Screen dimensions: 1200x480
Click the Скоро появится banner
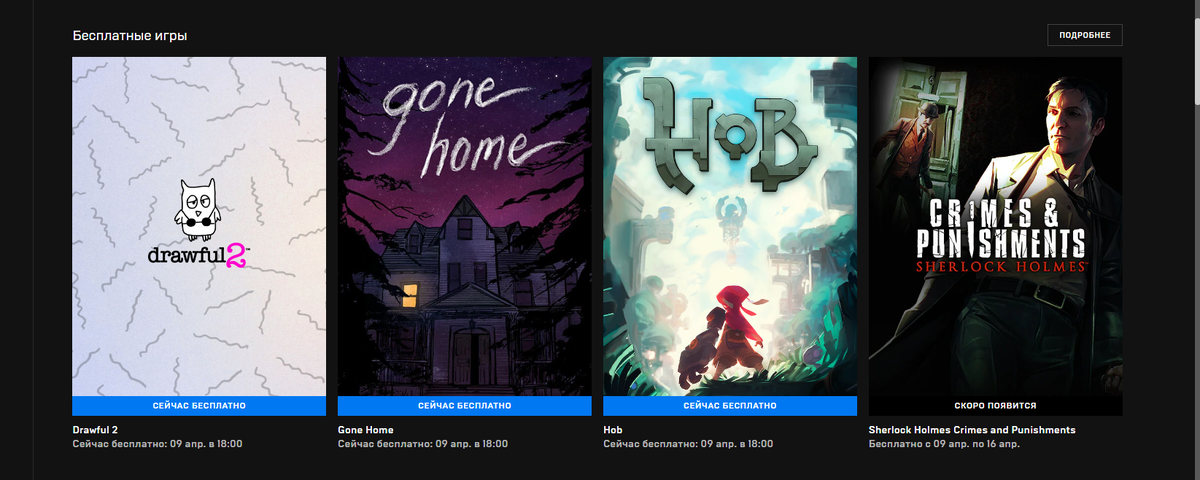tap(995, 406)
